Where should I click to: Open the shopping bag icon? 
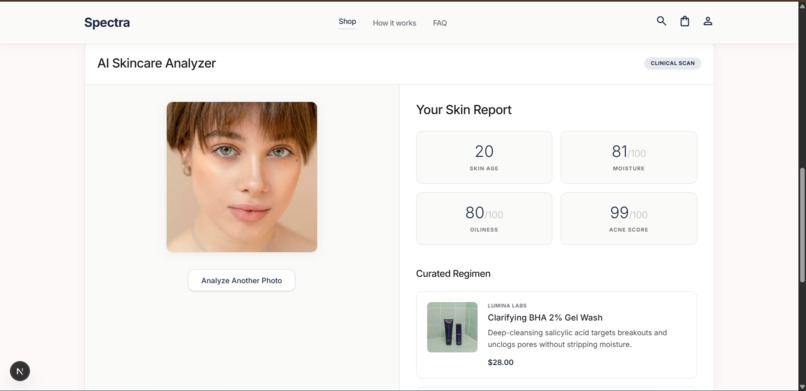[685, 21]
